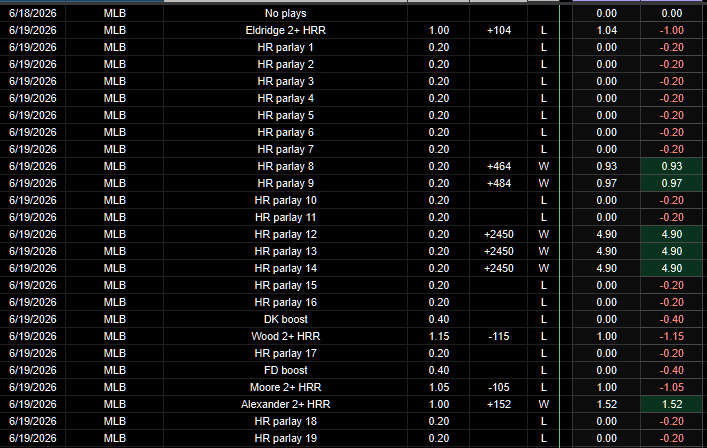Click the +104 odds cell
Image resolution: width=707 pixels, height=448 pixels.
pos(499,30)
